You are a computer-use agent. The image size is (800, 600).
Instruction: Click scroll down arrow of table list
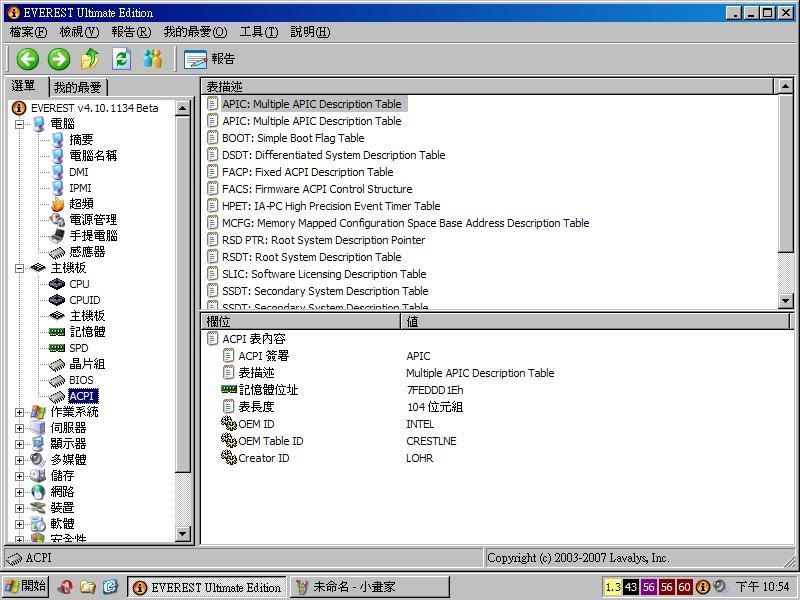(x=786, y=301)
